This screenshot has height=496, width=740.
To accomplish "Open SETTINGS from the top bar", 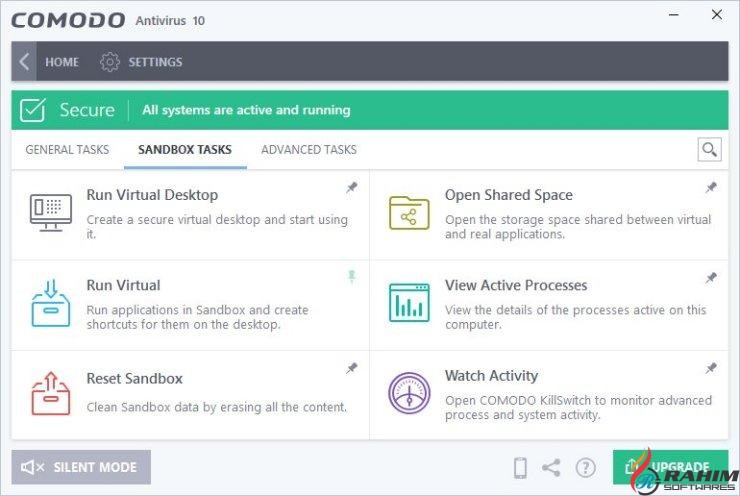I will pyautogui.click(x=155, y=62).
